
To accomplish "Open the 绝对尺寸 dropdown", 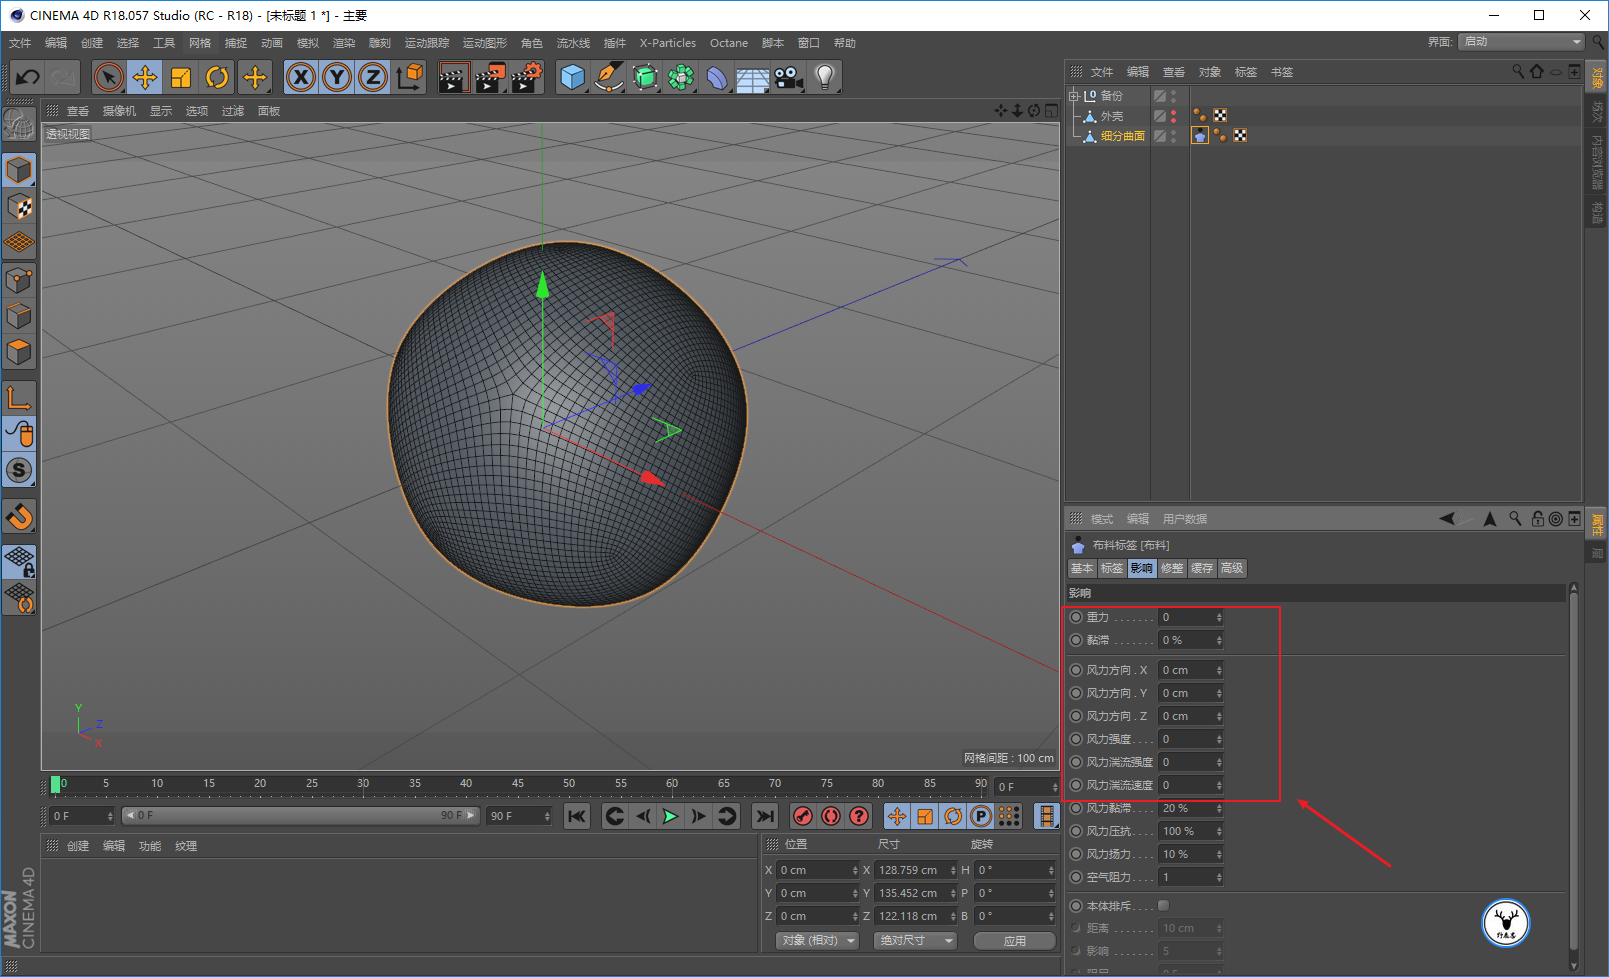I will 915,941.
